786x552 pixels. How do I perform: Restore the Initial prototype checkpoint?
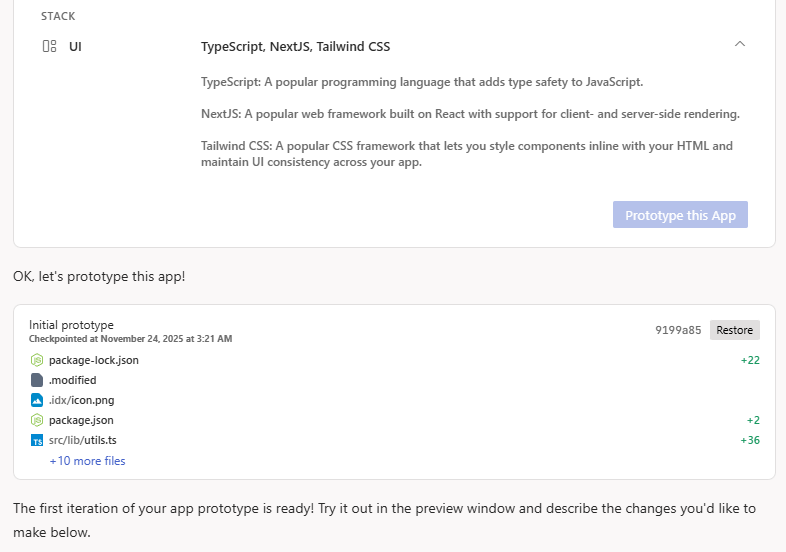734,330
